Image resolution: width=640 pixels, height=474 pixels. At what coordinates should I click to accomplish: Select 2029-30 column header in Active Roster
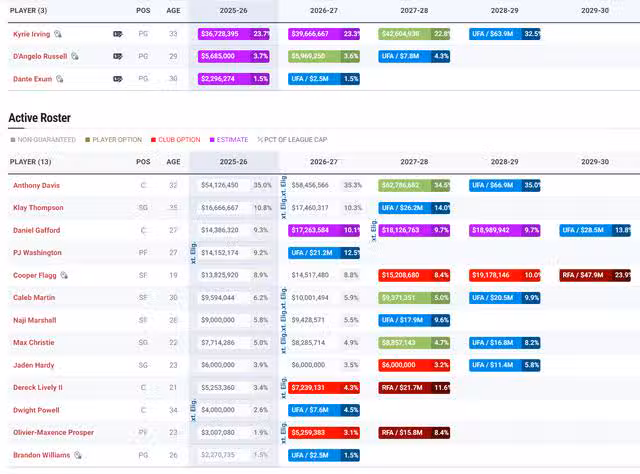click(595, 162)
